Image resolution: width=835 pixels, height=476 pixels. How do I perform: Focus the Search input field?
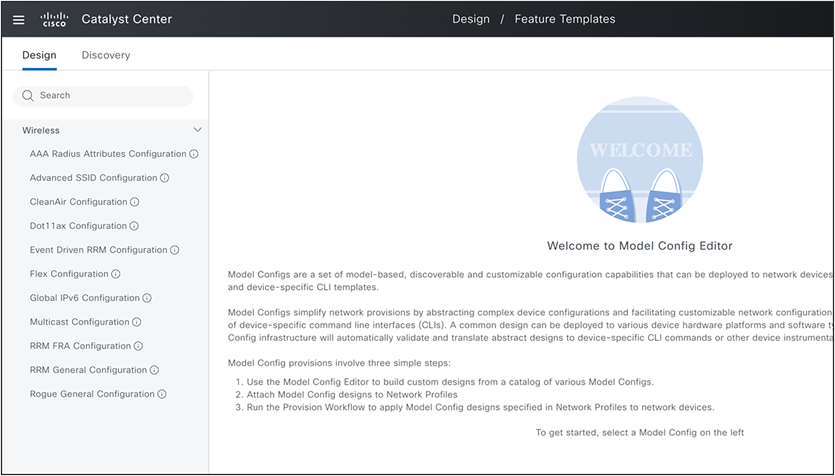click(x=103, y=96)
